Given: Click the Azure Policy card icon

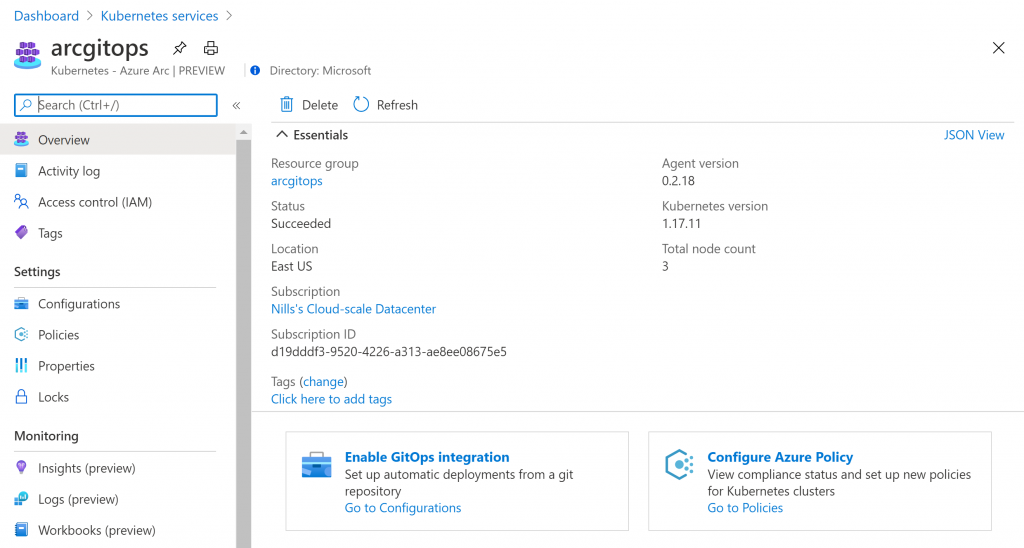Looking at the screenshot, I should coord(679,465).
